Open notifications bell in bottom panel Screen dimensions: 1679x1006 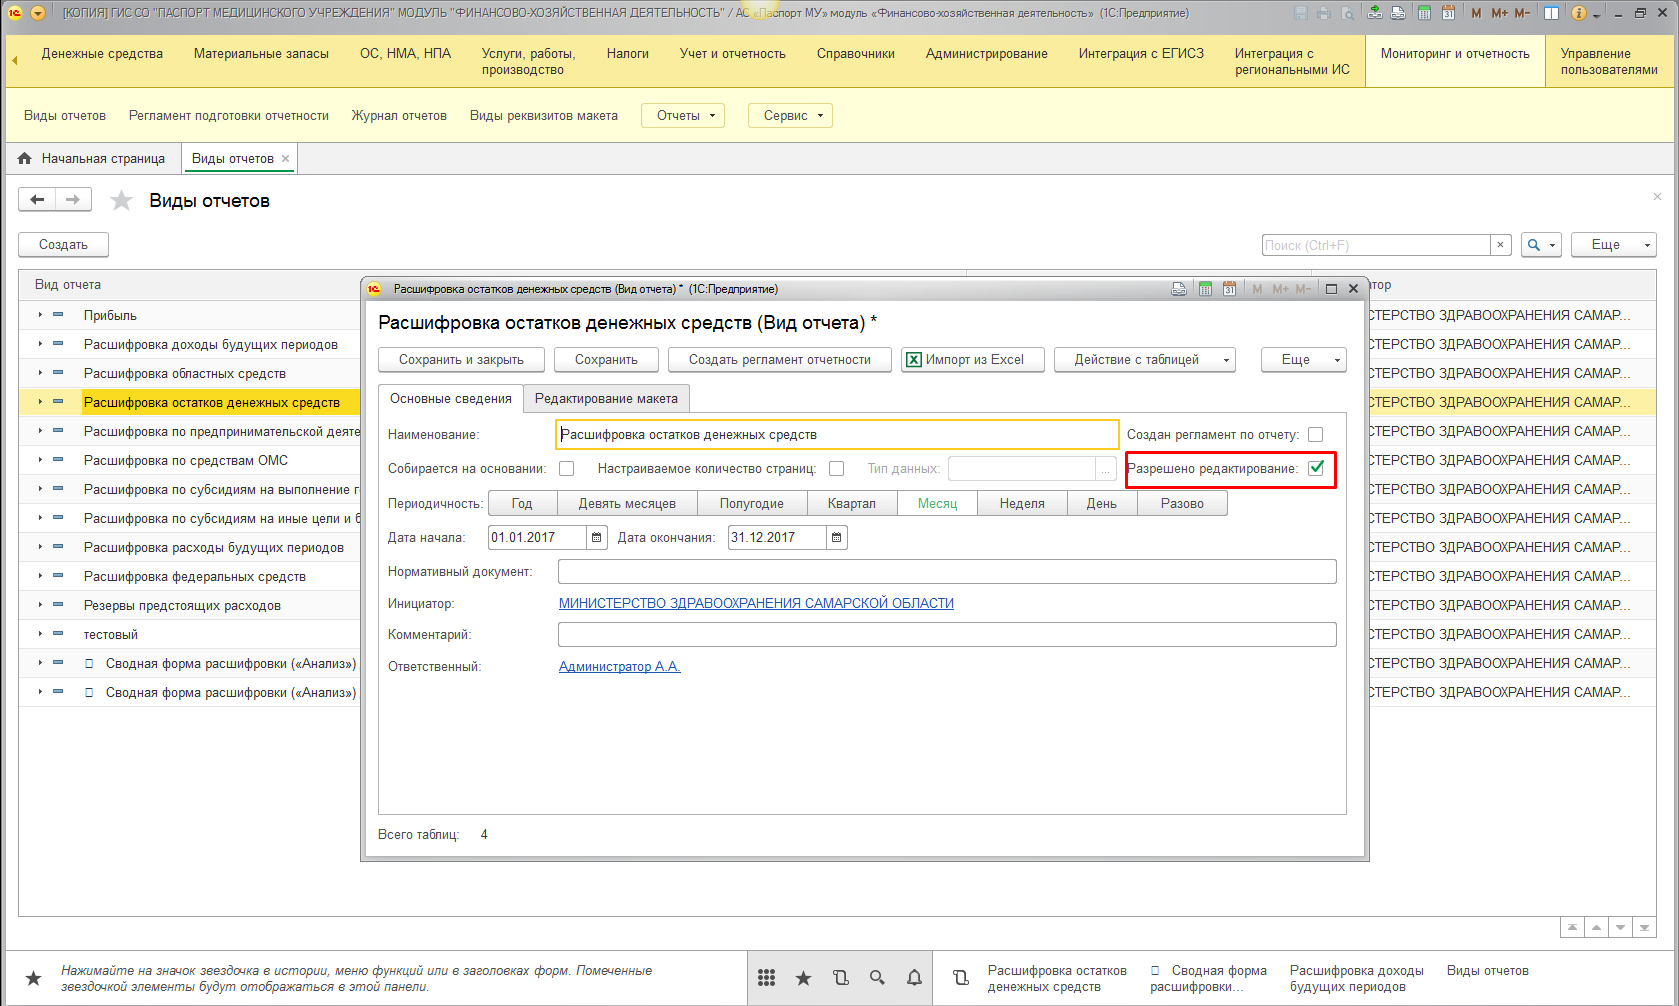914,978
